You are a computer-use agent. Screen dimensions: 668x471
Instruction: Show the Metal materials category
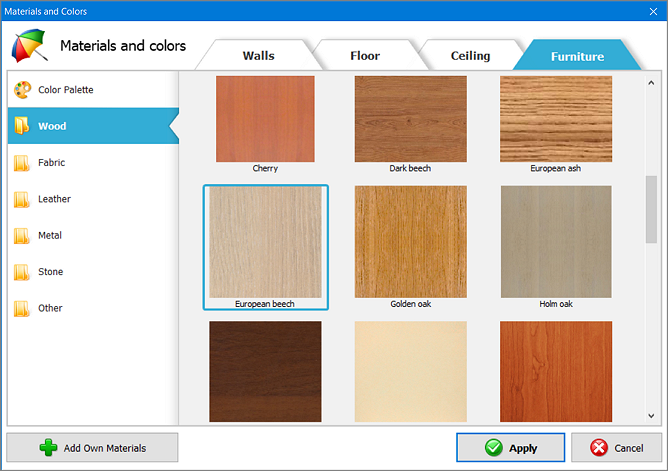pyautogui.click(x=93, y=235)
